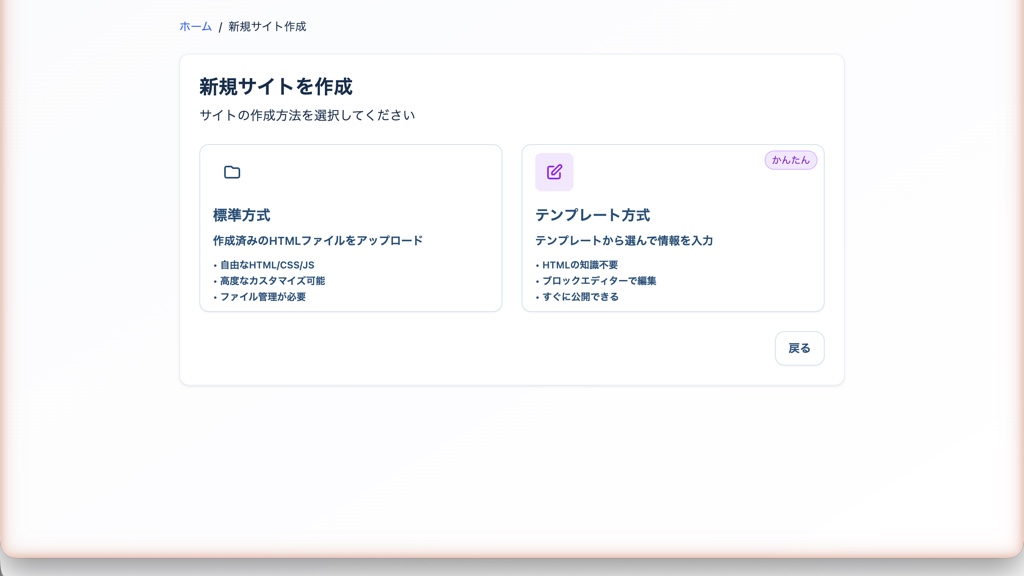Open the ホーム breadcrumb link
Image resolution: width=1024 pixels, height=576 pixels.
click(x=194, y=27)
